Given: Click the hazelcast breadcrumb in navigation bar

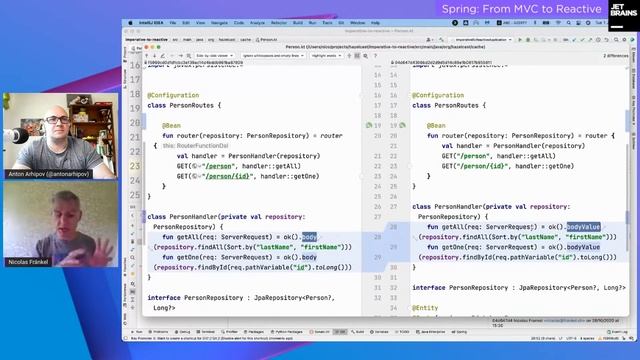Looking at the screenshot, I should 227,40.
